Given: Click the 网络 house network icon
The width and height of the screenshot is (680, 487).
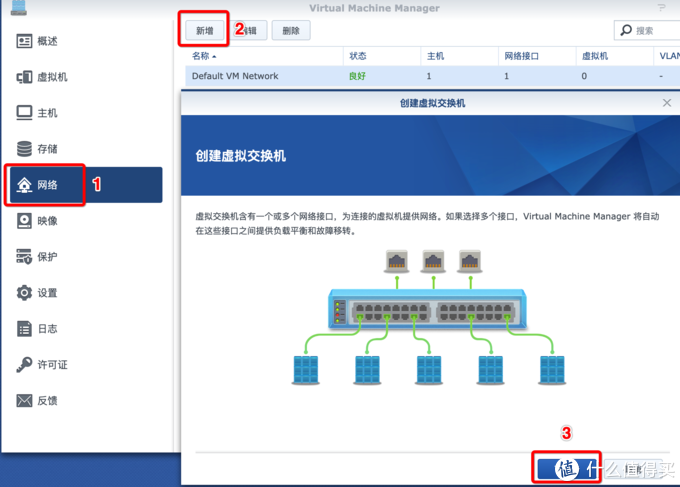Looking at the screenshot, I should tap(24, 185).
